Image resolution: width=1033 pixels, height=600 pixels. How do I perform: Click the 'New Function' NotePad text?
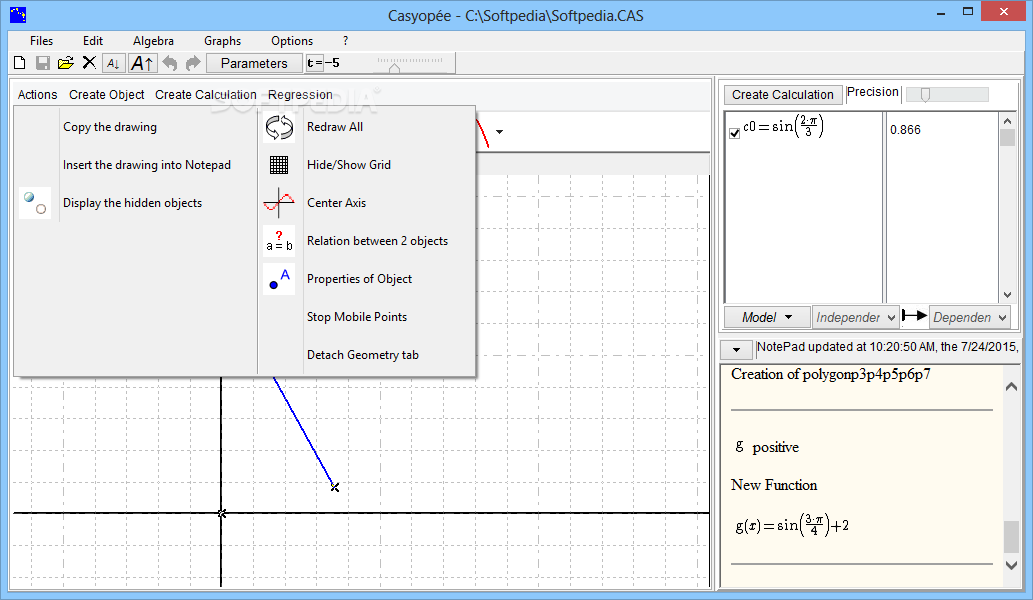click(x=774, y=485)
